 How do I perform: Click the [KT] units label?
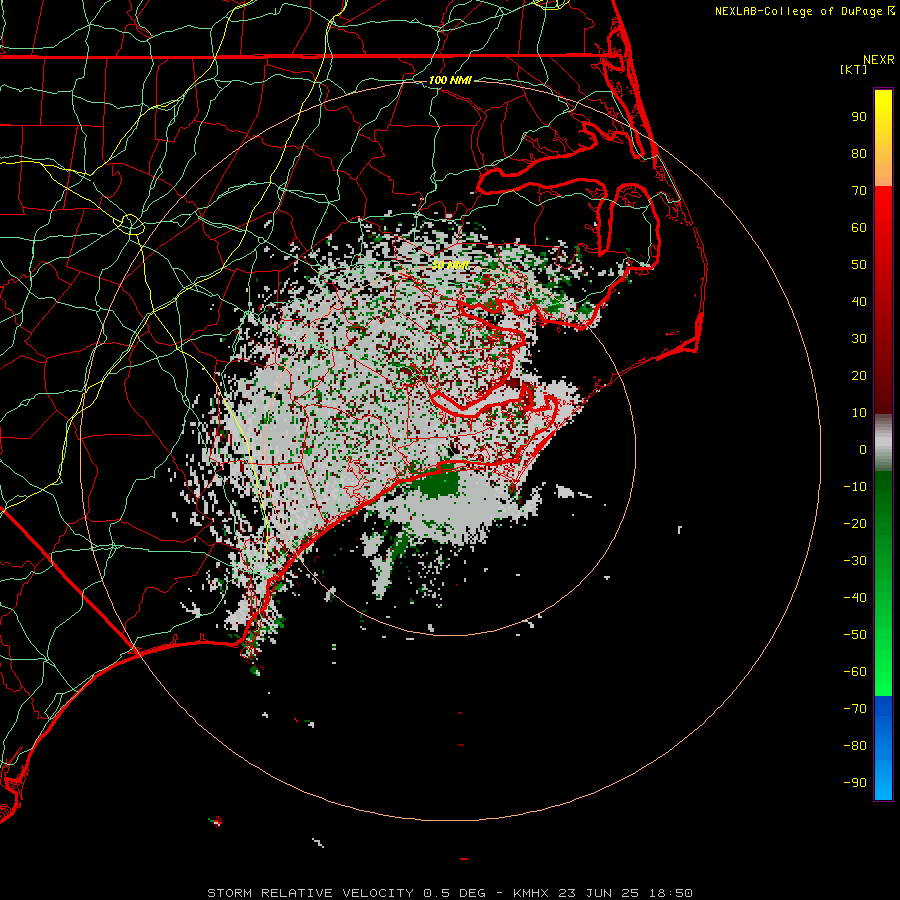click(853, 69)
